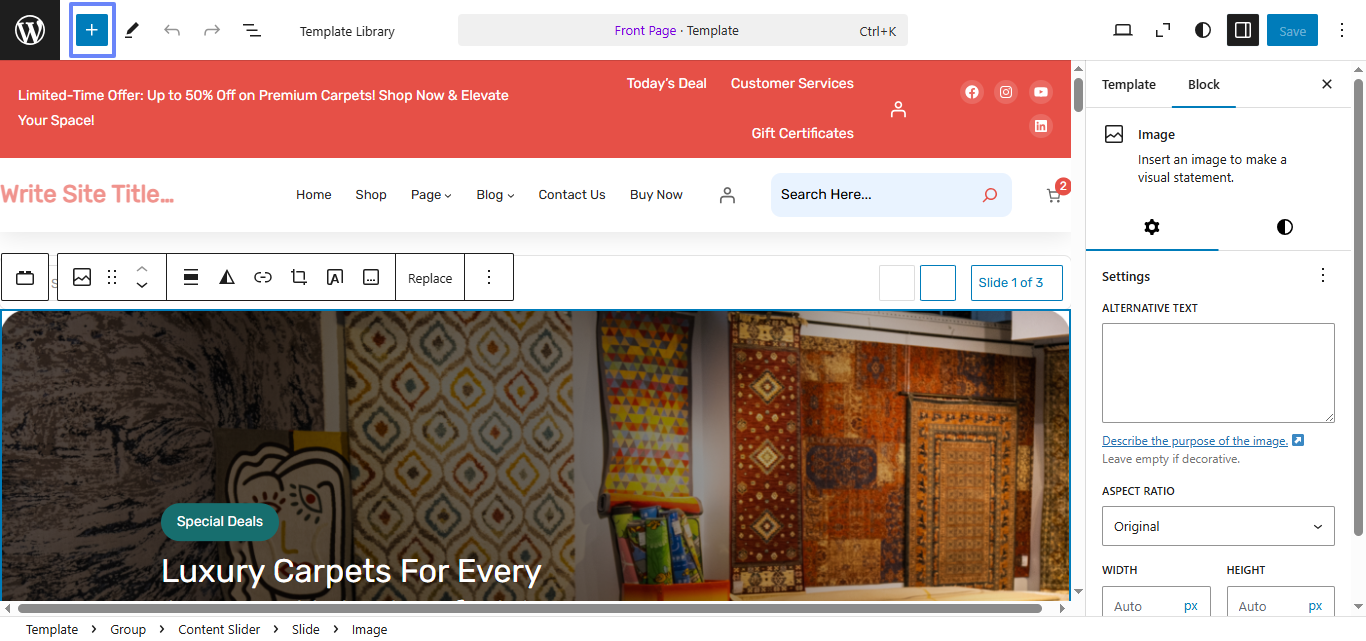
Task: Open the WordPress logo site menu
Action: click(30, 30)
